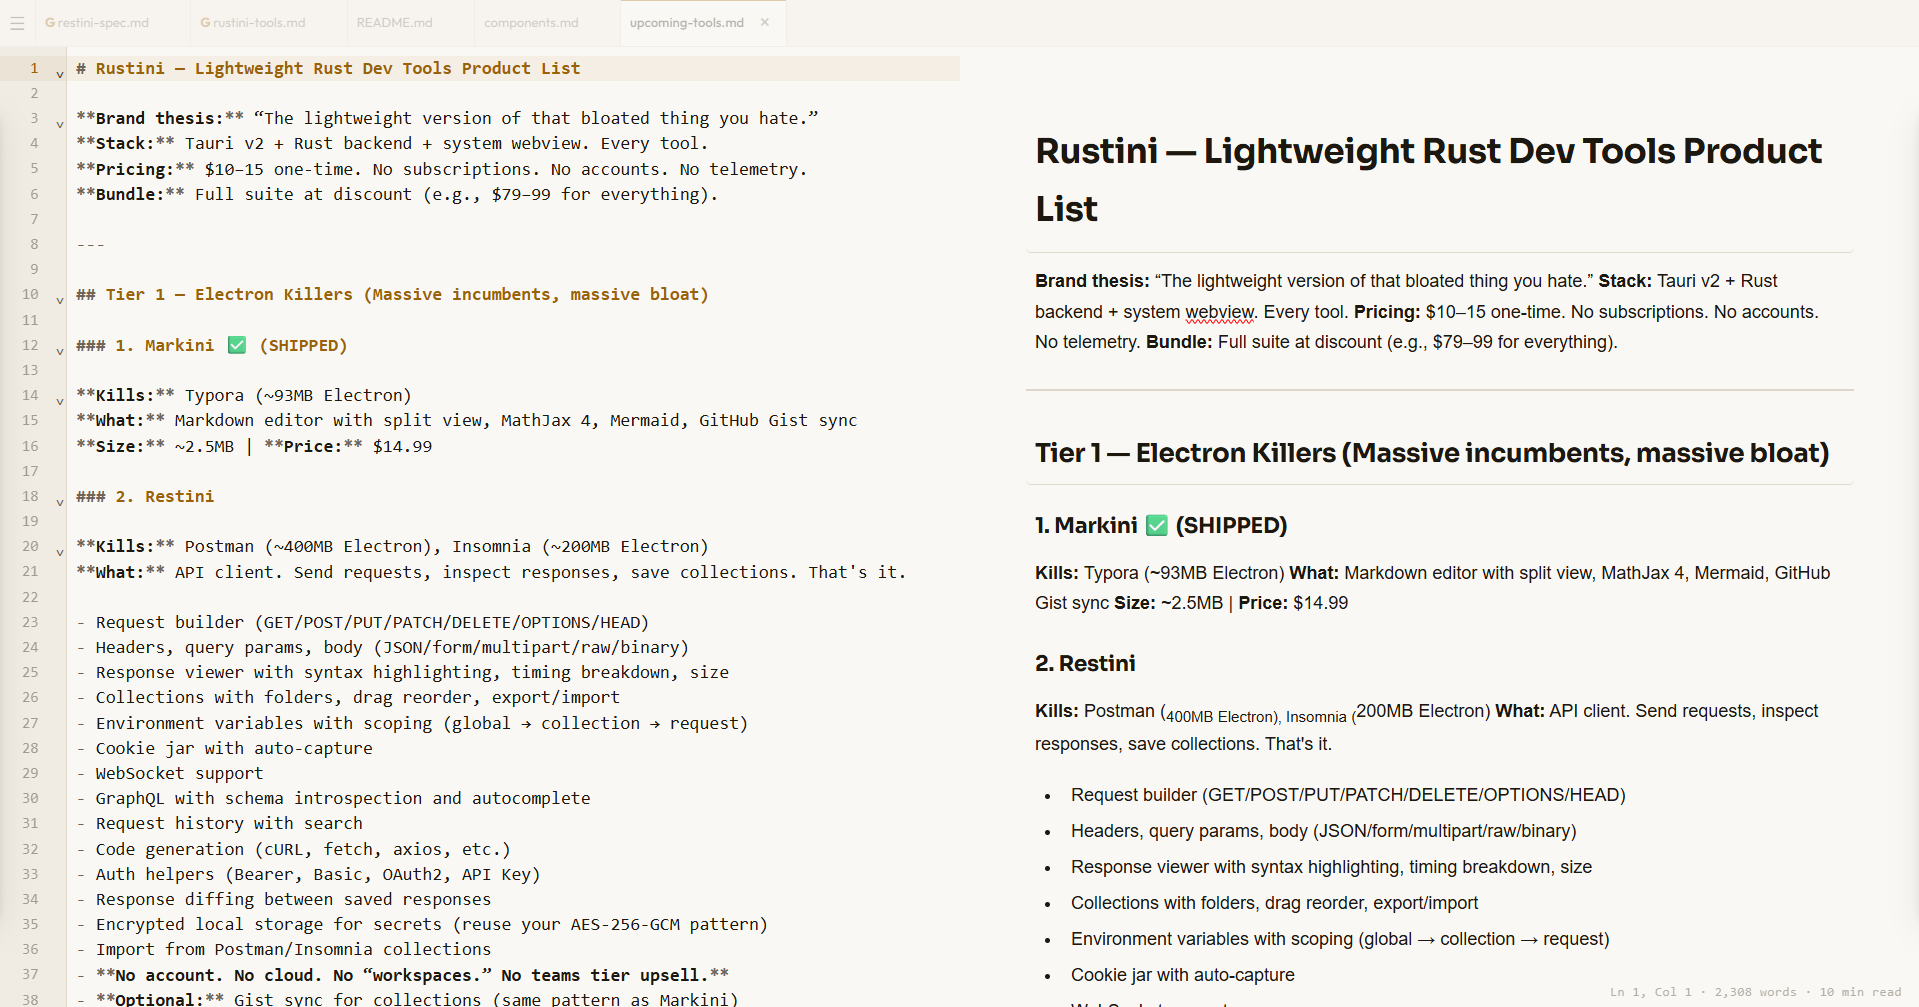Viewport: 1919px width, 1007px height.
Task: Collapse the Brand thesis block on line 3
Action: 60,124
